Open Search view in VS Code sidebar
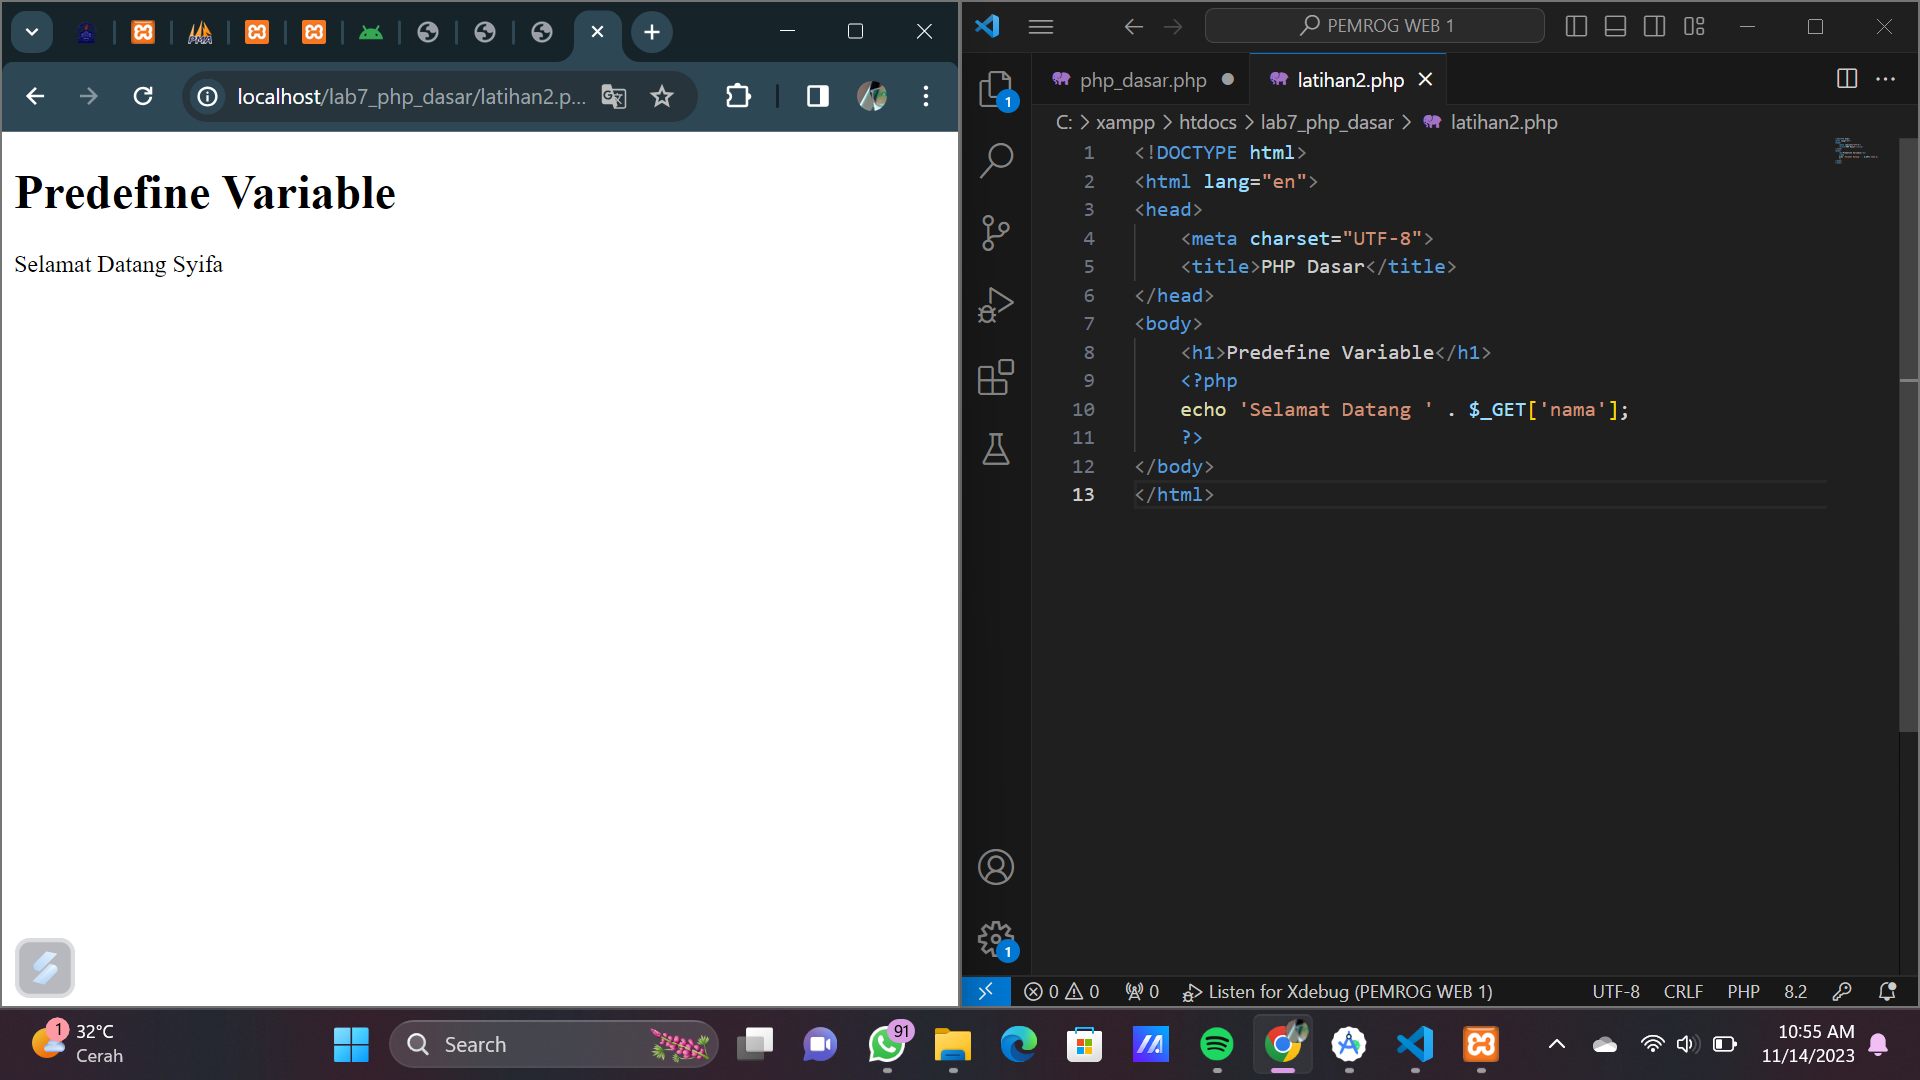Viewport: 1920px width, 1080px height. [996, 159]
